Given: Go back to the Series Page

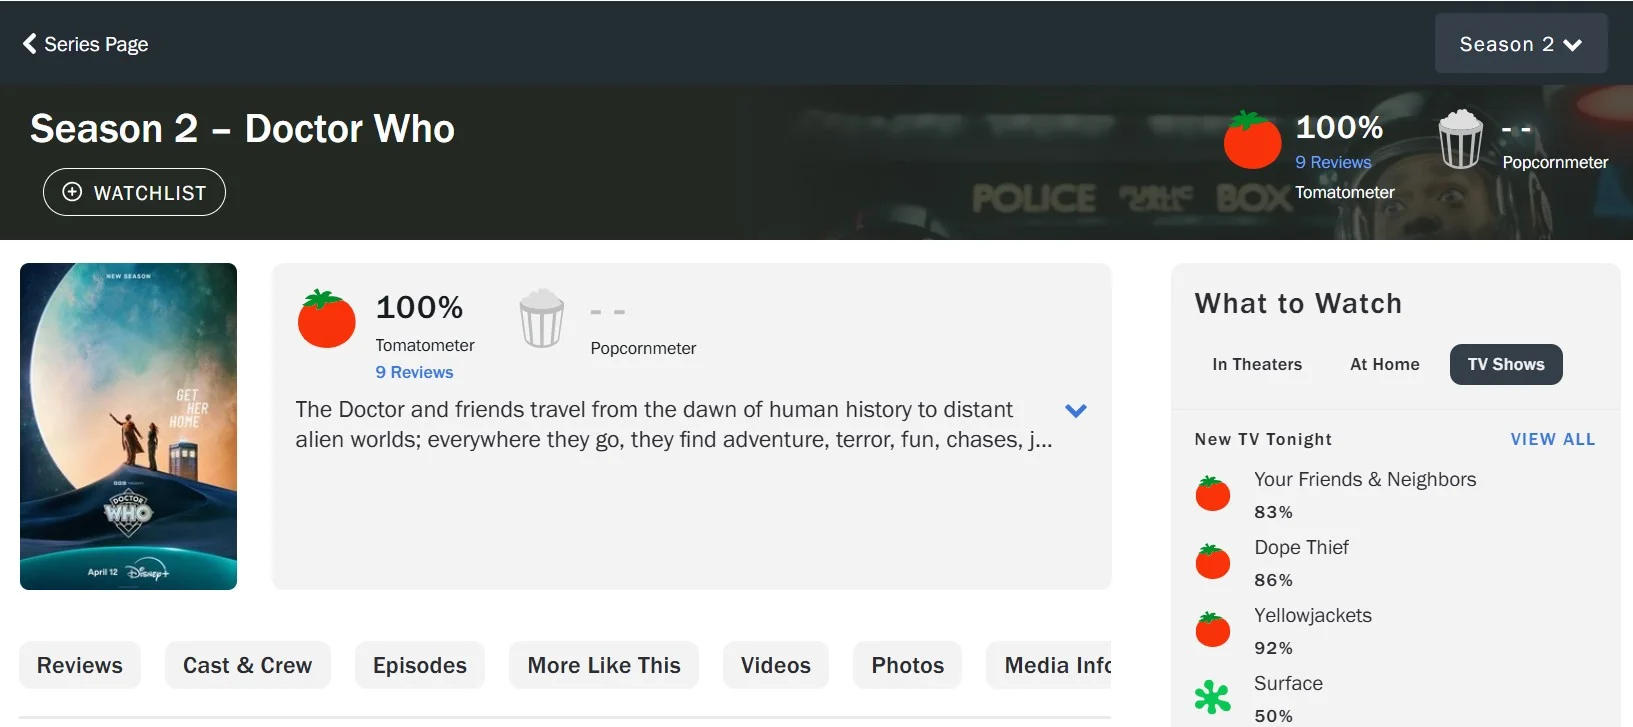Looking at the screenshot, I should click(x=85, y=44).
